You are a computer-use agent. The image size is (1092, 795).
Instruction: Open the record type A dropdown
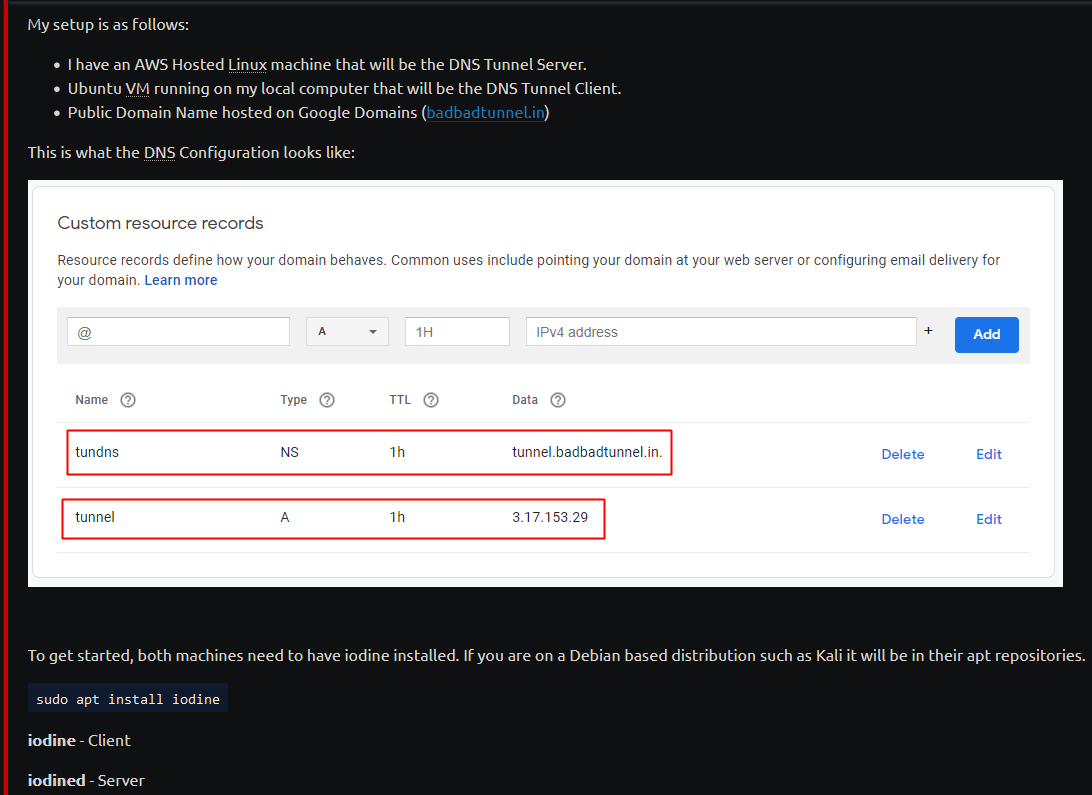click(x=348, y=331)
